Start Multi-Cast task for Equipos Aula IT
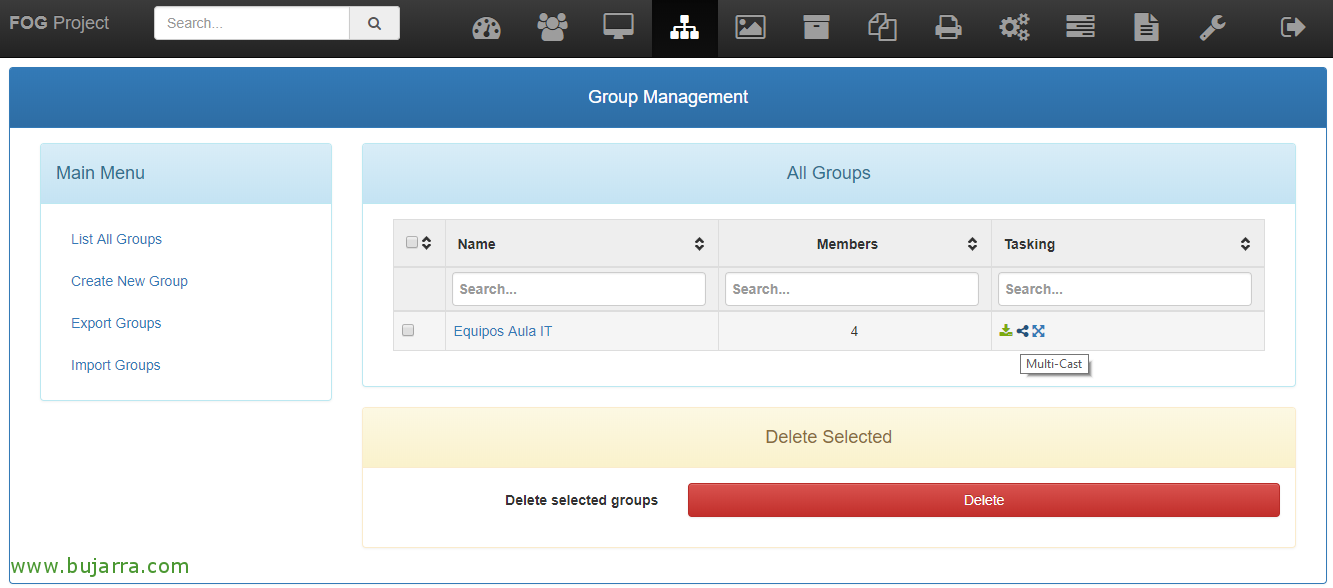 click(x=1022, y=331)
